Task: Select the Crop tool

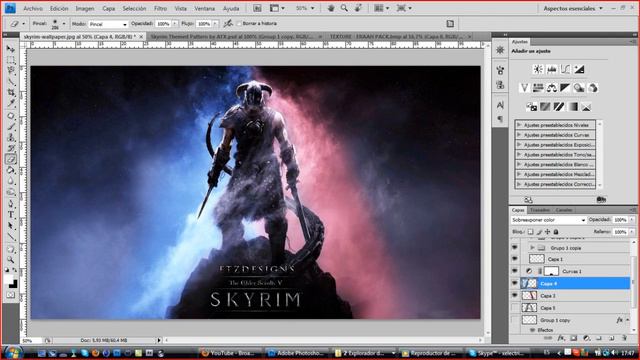Action: (11, 93)
